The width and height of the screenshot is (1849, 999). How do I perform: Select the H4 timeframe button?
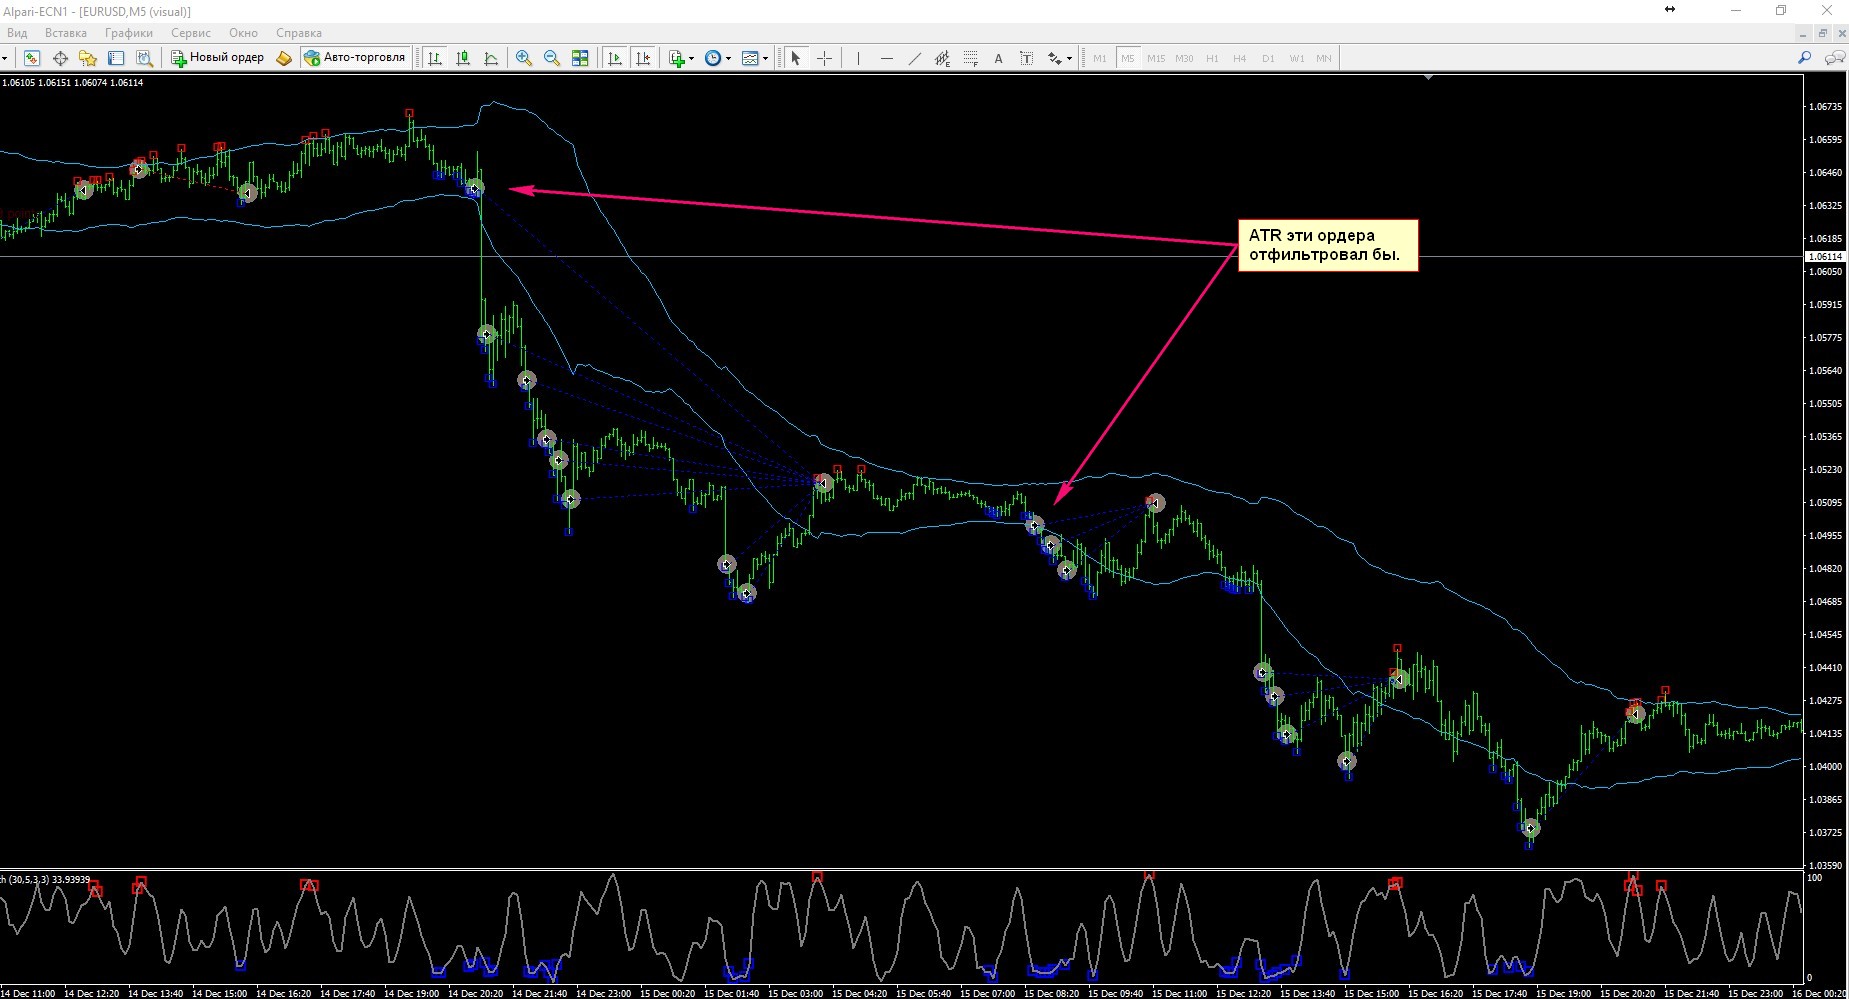[x=1240, y=58]
